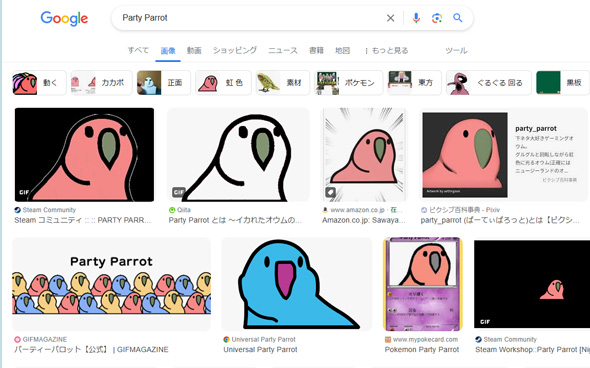Visit Steam Workshop::Party Parrot link
Viewport: 590px width, 368px height.
pos(532,350)
